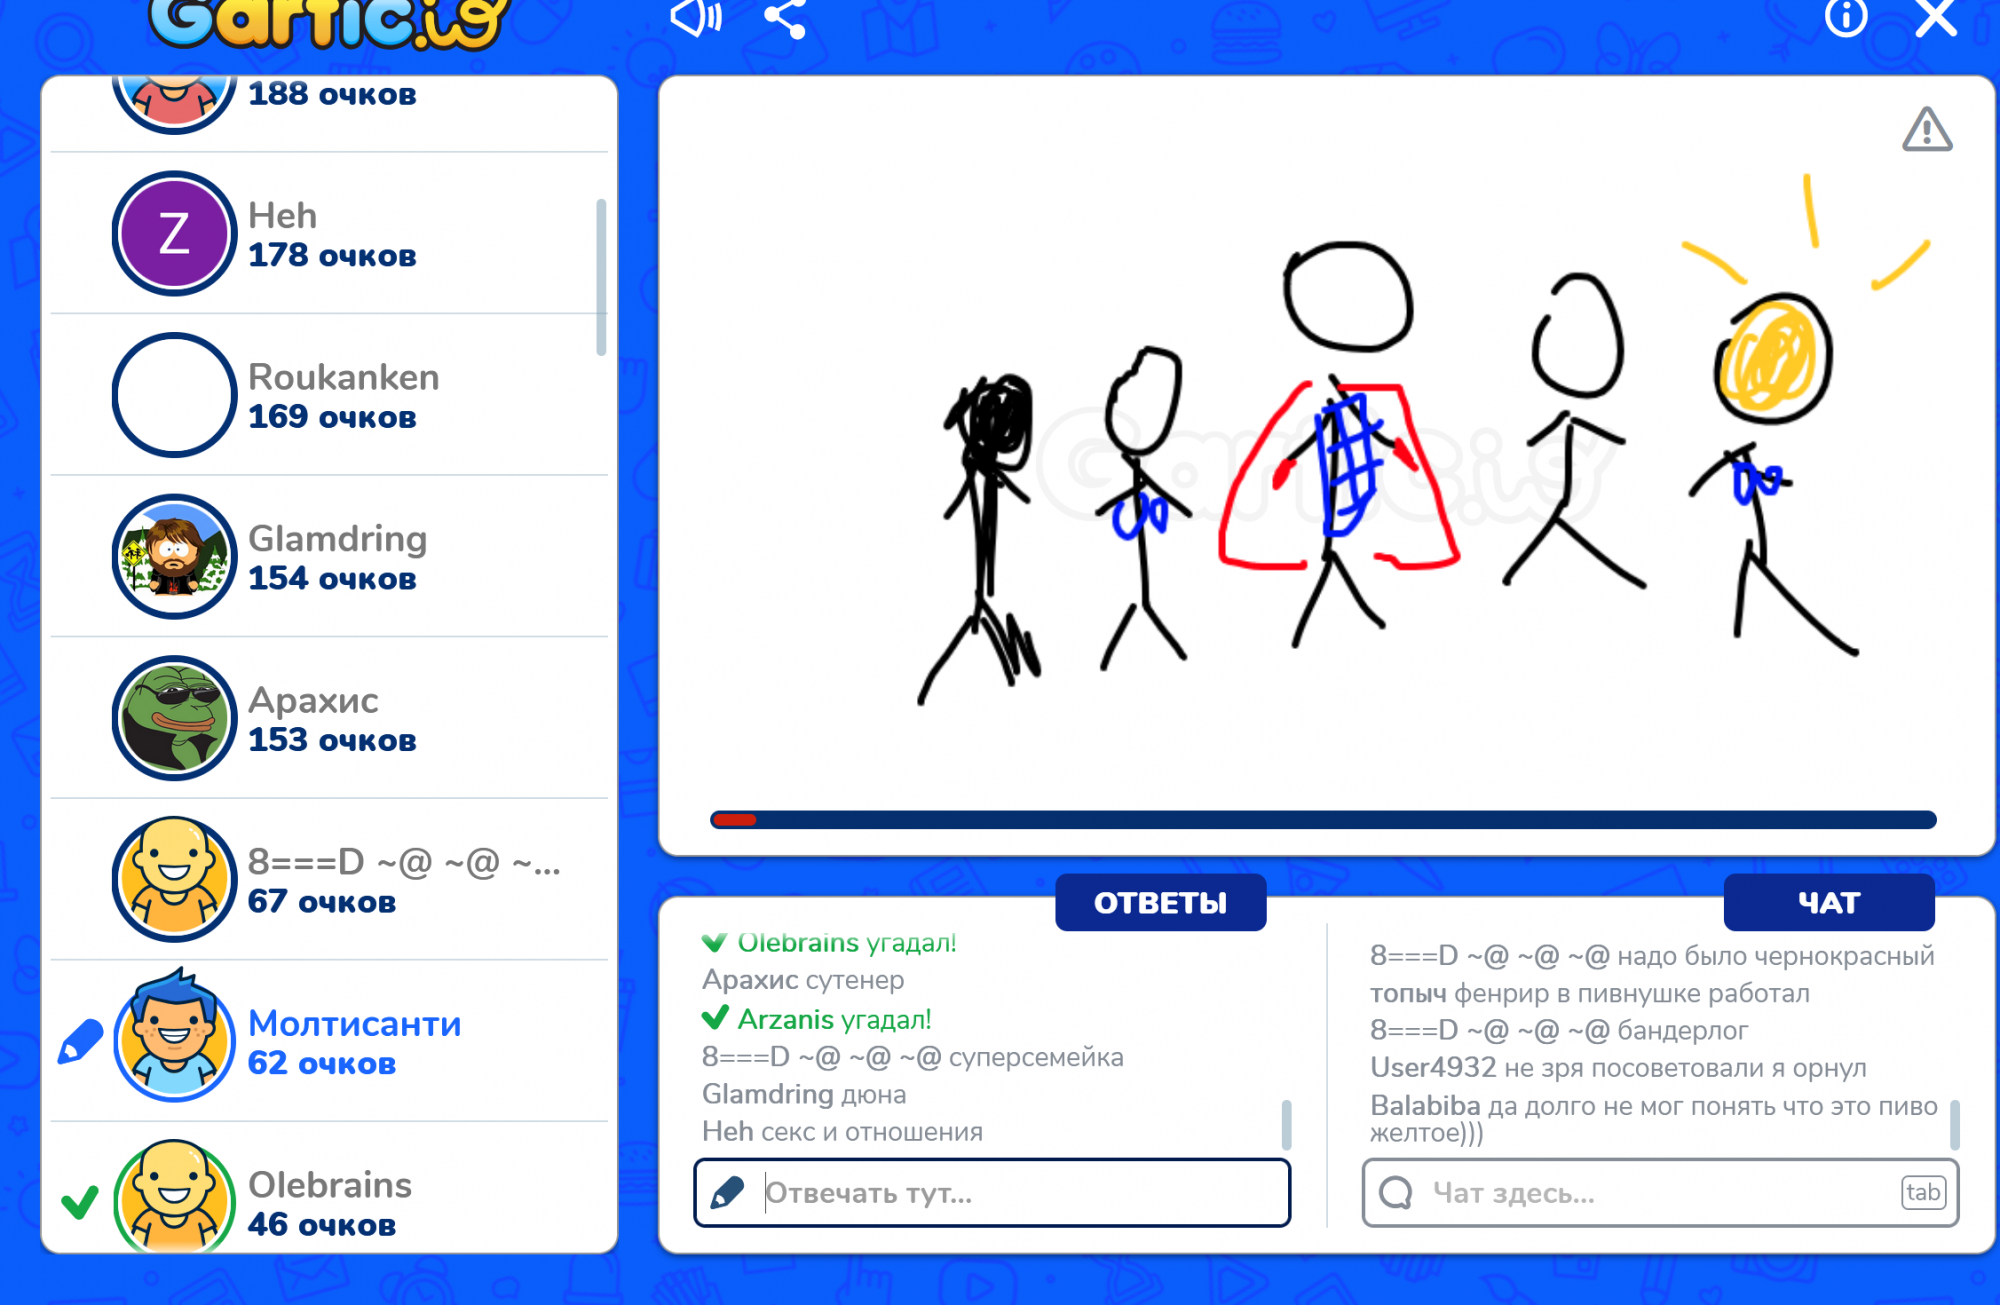Viewport: 2000px width, 1305px height.
Task: Click the green checkmark next to Olebrains
Action: point(81,1201)
